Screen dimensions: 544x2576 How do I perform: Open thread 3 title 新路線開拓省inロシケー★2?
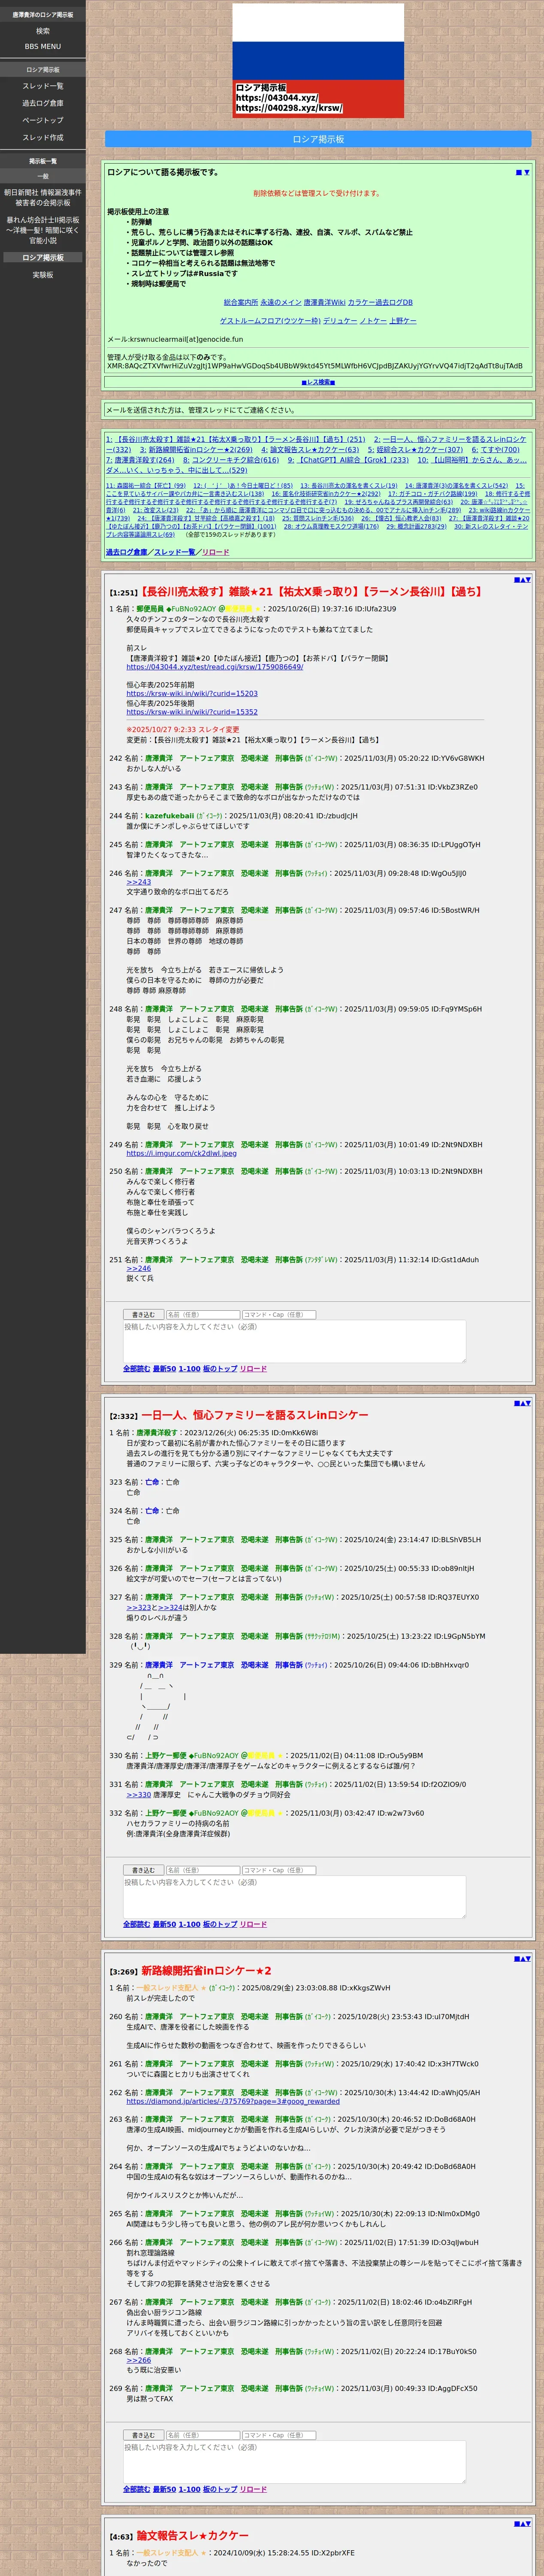206,1971
